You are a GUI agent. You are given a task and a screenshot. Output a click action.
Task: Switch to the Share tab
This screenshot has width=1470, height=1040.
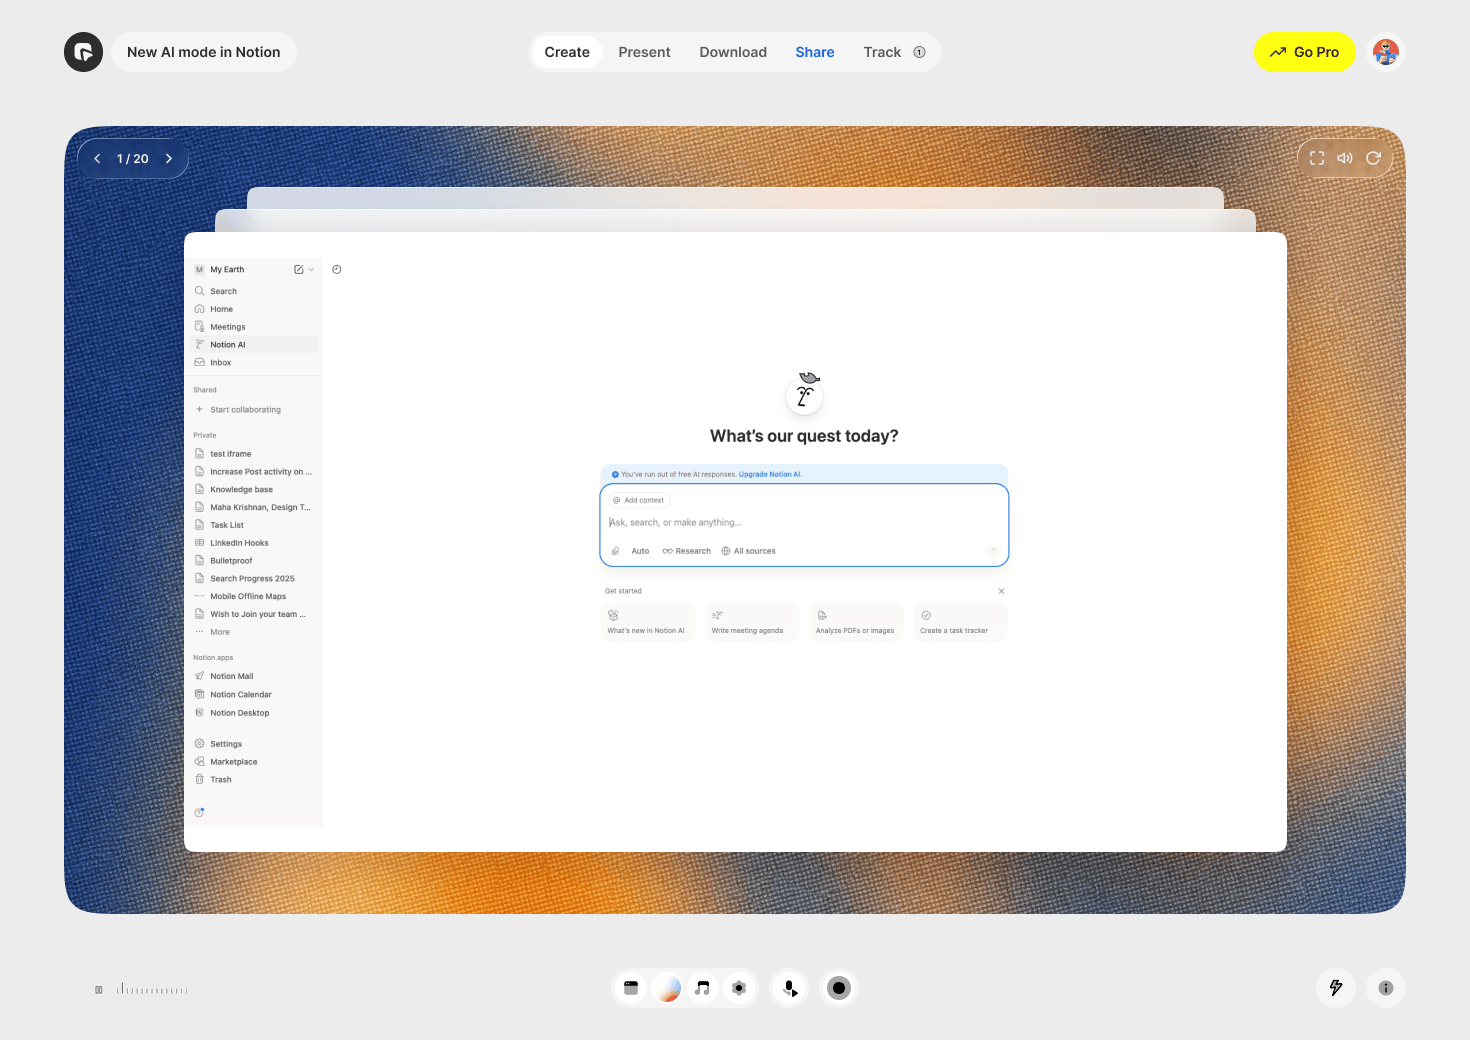(815, 52)
